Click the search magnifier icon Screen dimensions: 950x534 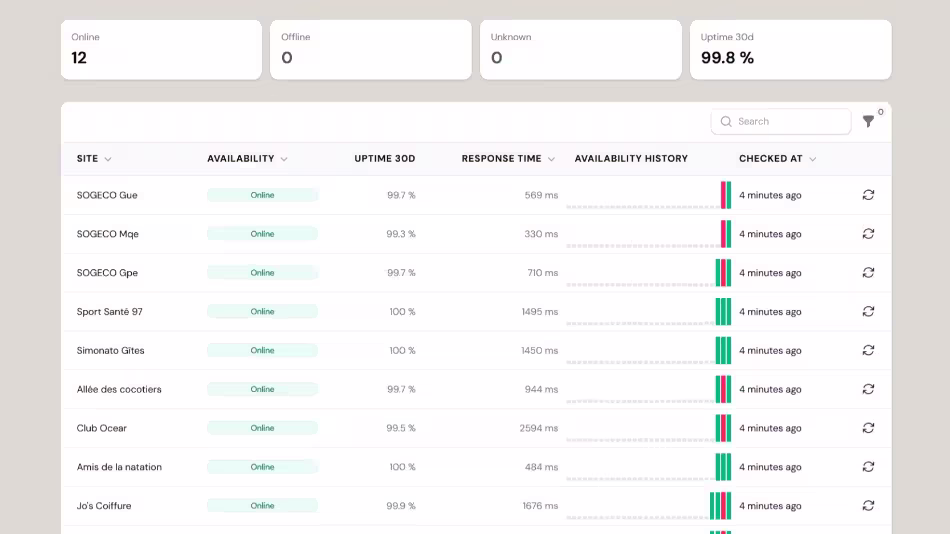click(x=726, y=121)
